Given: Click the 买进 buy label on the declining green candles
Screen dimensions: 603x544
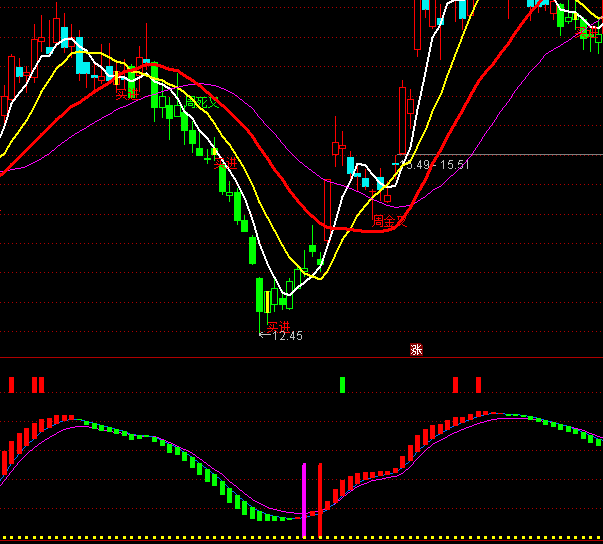Looking at the screenshot, I should (x=226, y=163).
